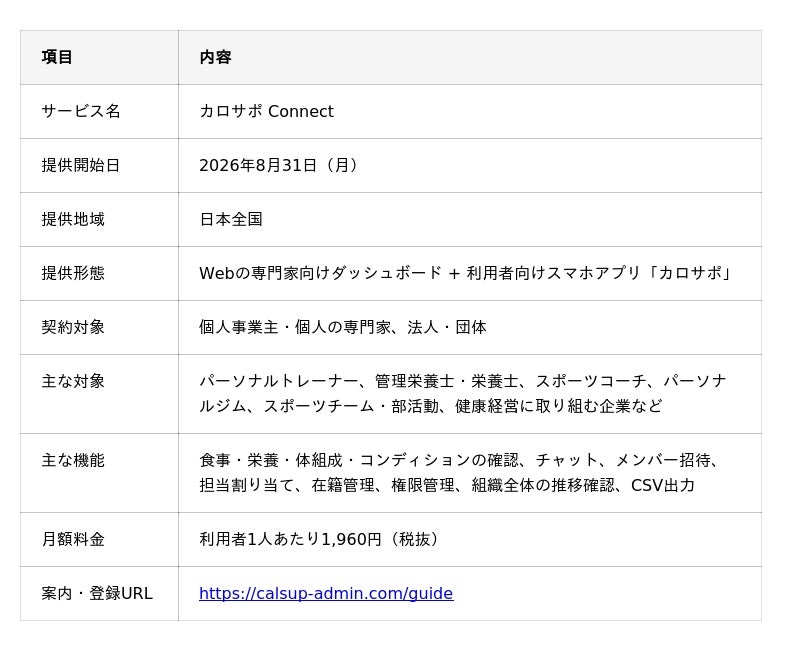Click the 提供形態 row label

[x=73, y=273]
